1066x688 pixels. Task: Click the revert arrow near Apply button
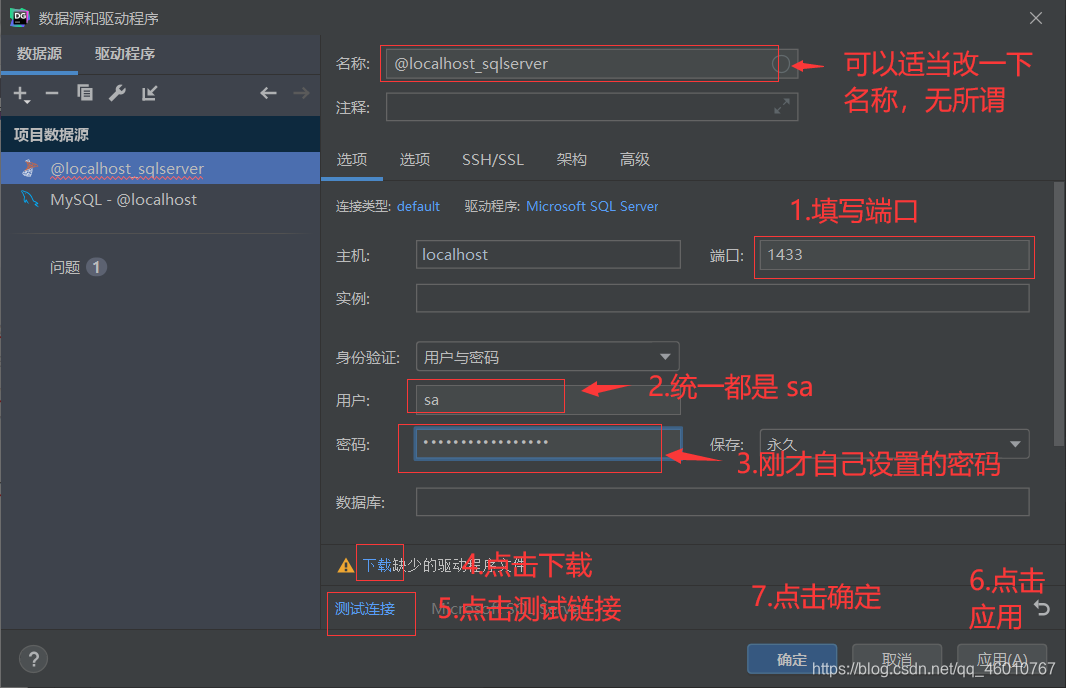1042,607
